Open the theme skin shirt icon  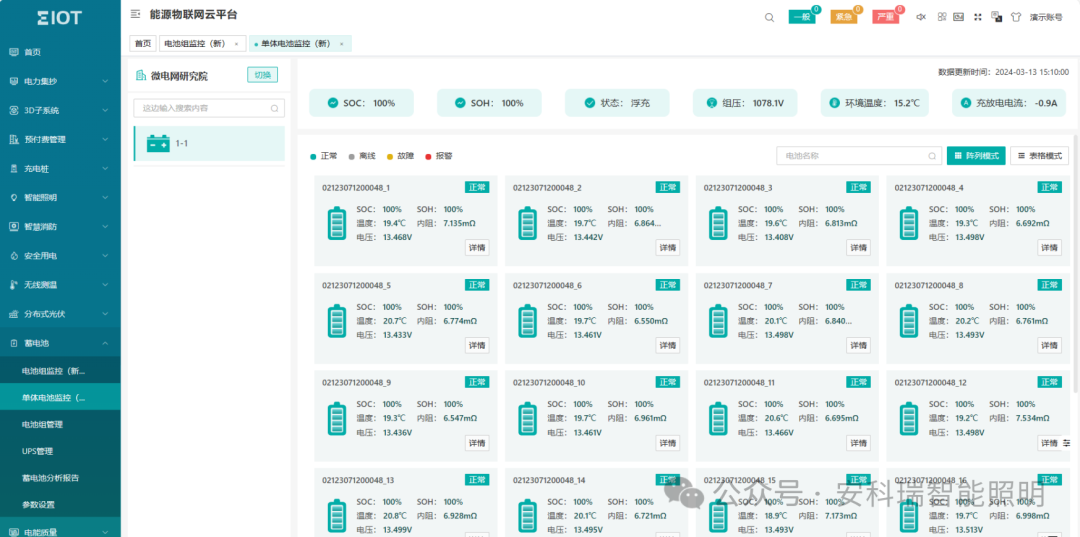(x=1015, y=17)
